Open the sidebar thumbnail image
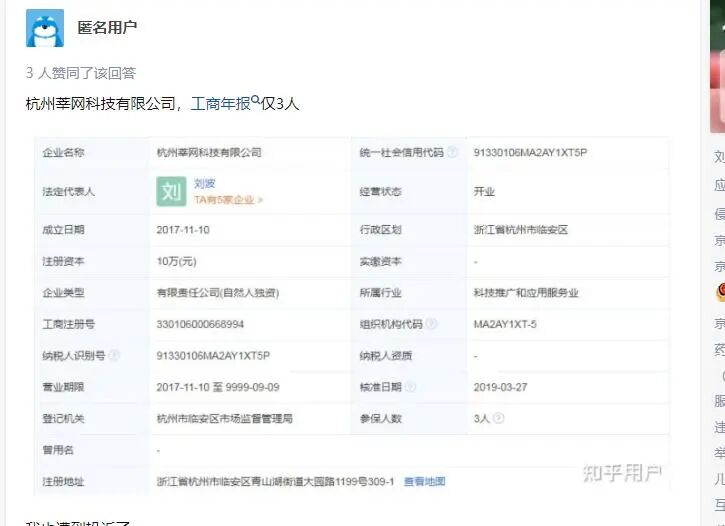The height and width of the screenshot is (526, 725). 718,67
